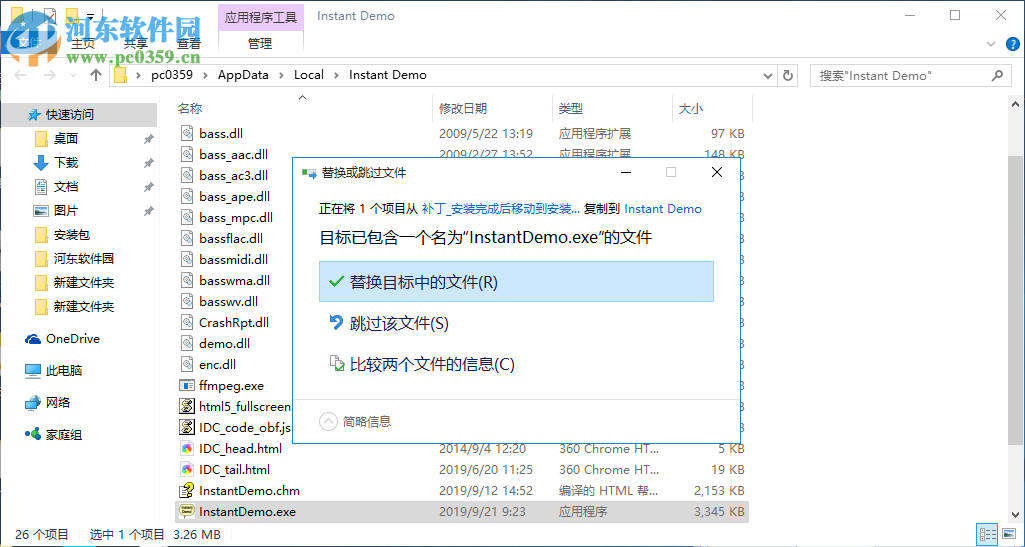The height and width of the screenshot is (547, 1025).
Task: Select bass_mpc.dll file
Action: pyautogui.click(x=235, y=218)
